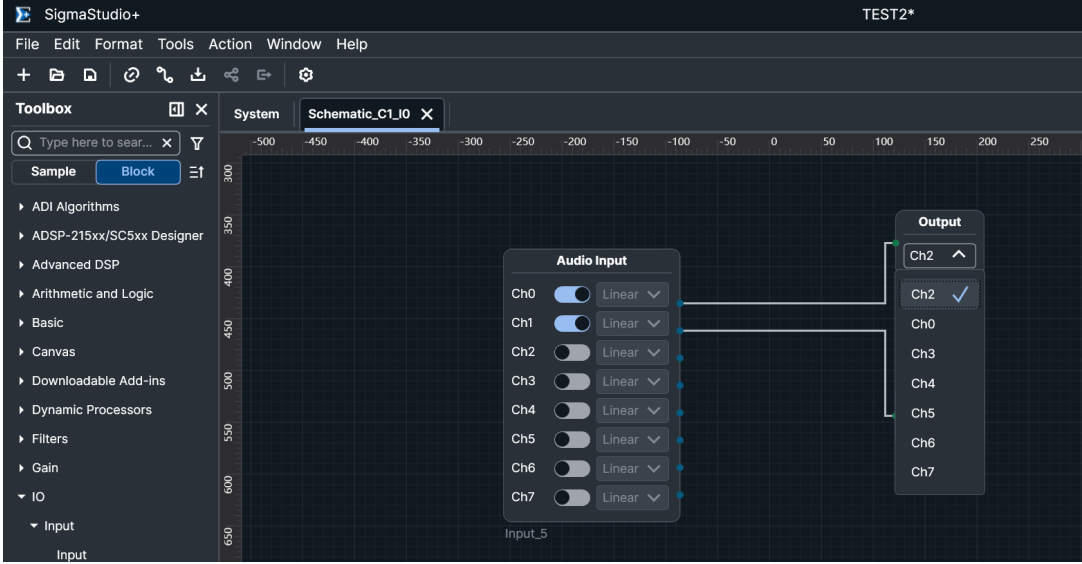
Task: Enable the Ch4 audio input switch
Action: tap(572, 411)
